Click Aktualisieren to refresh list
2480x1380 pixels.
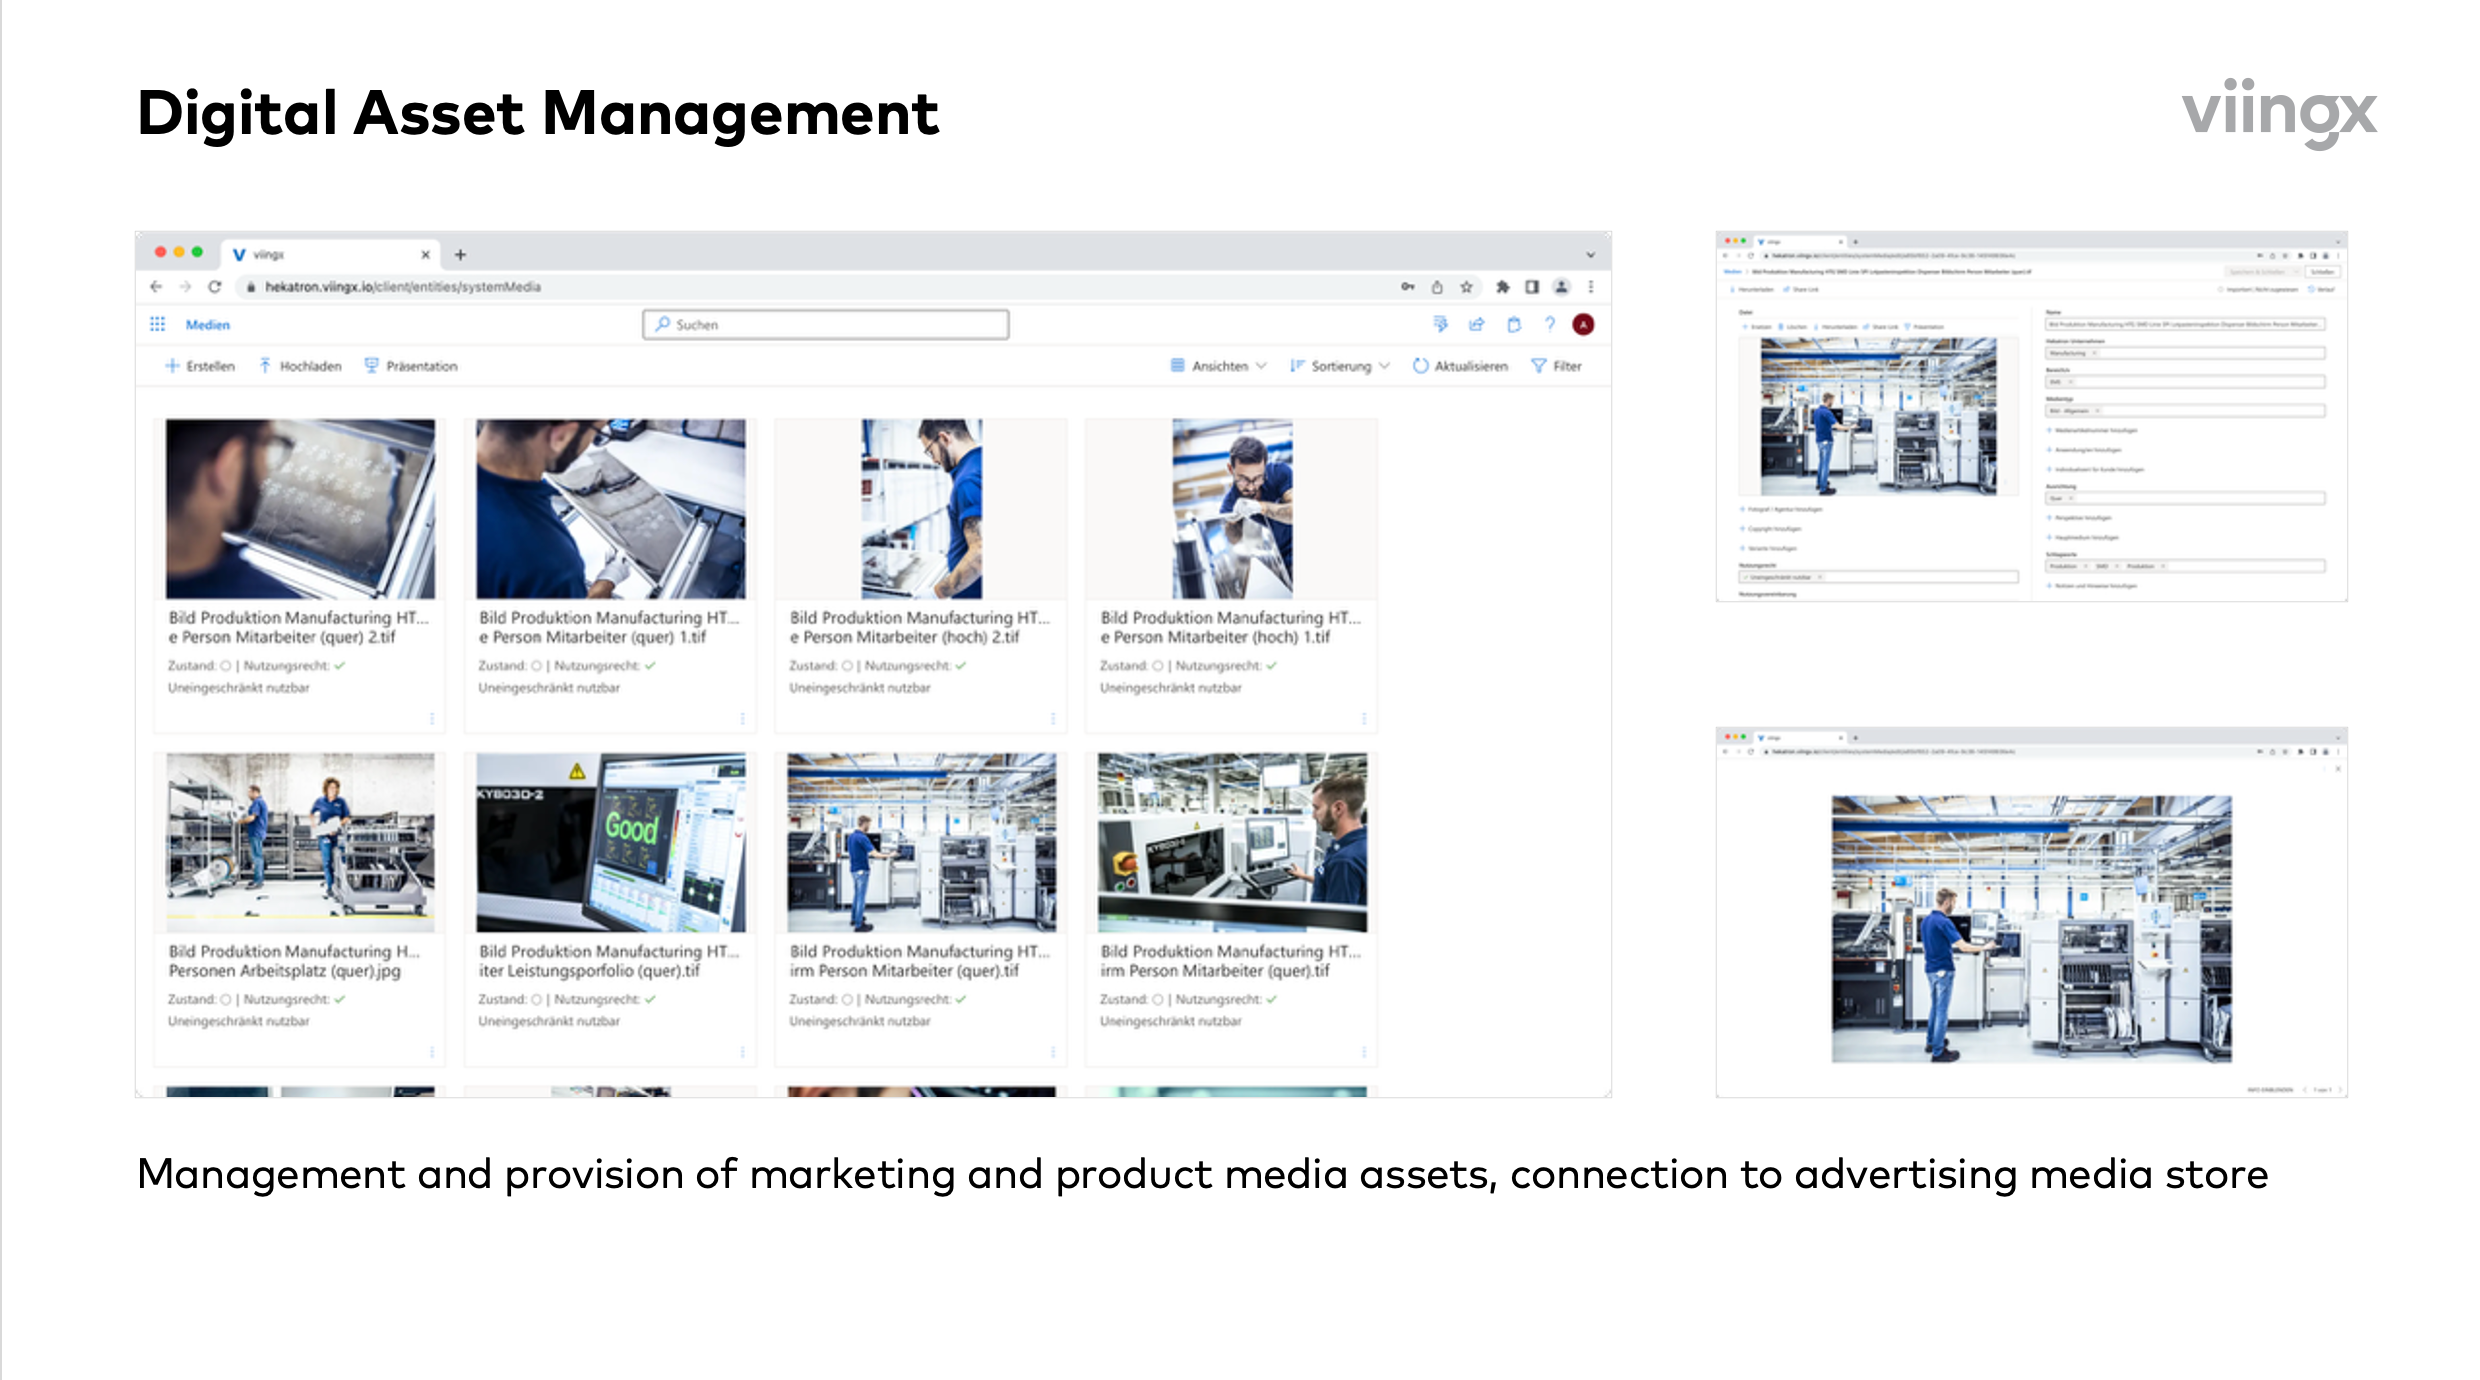click(1460, 366)
